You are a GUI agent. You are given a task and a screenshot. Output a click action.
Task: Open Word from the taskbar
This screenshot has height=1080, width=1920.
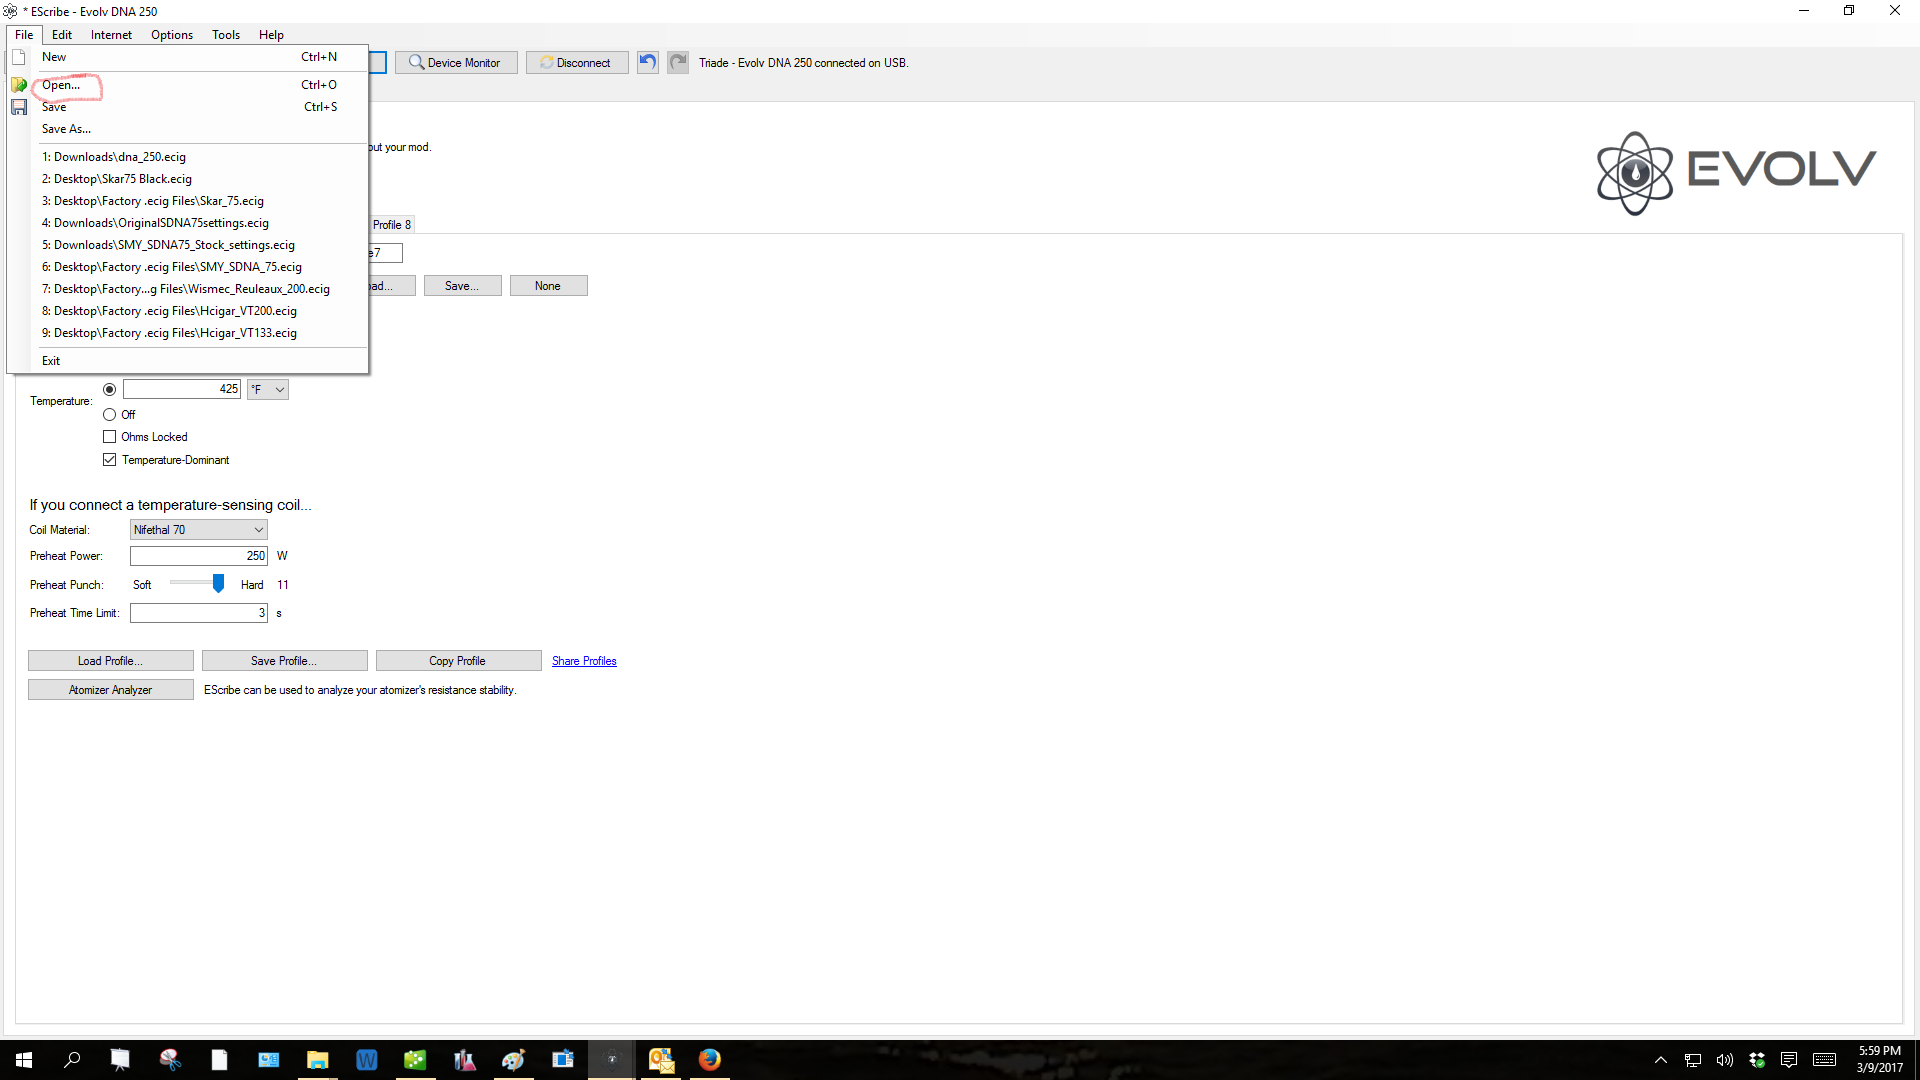(366, 1059)
